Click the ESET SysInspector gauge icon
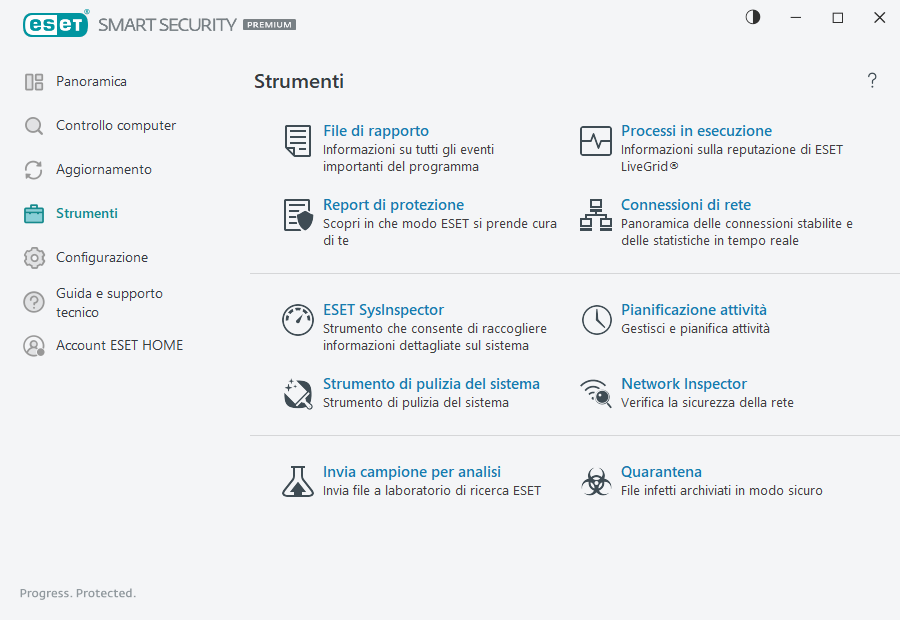 pyautogui.click(x=297, y=320)
